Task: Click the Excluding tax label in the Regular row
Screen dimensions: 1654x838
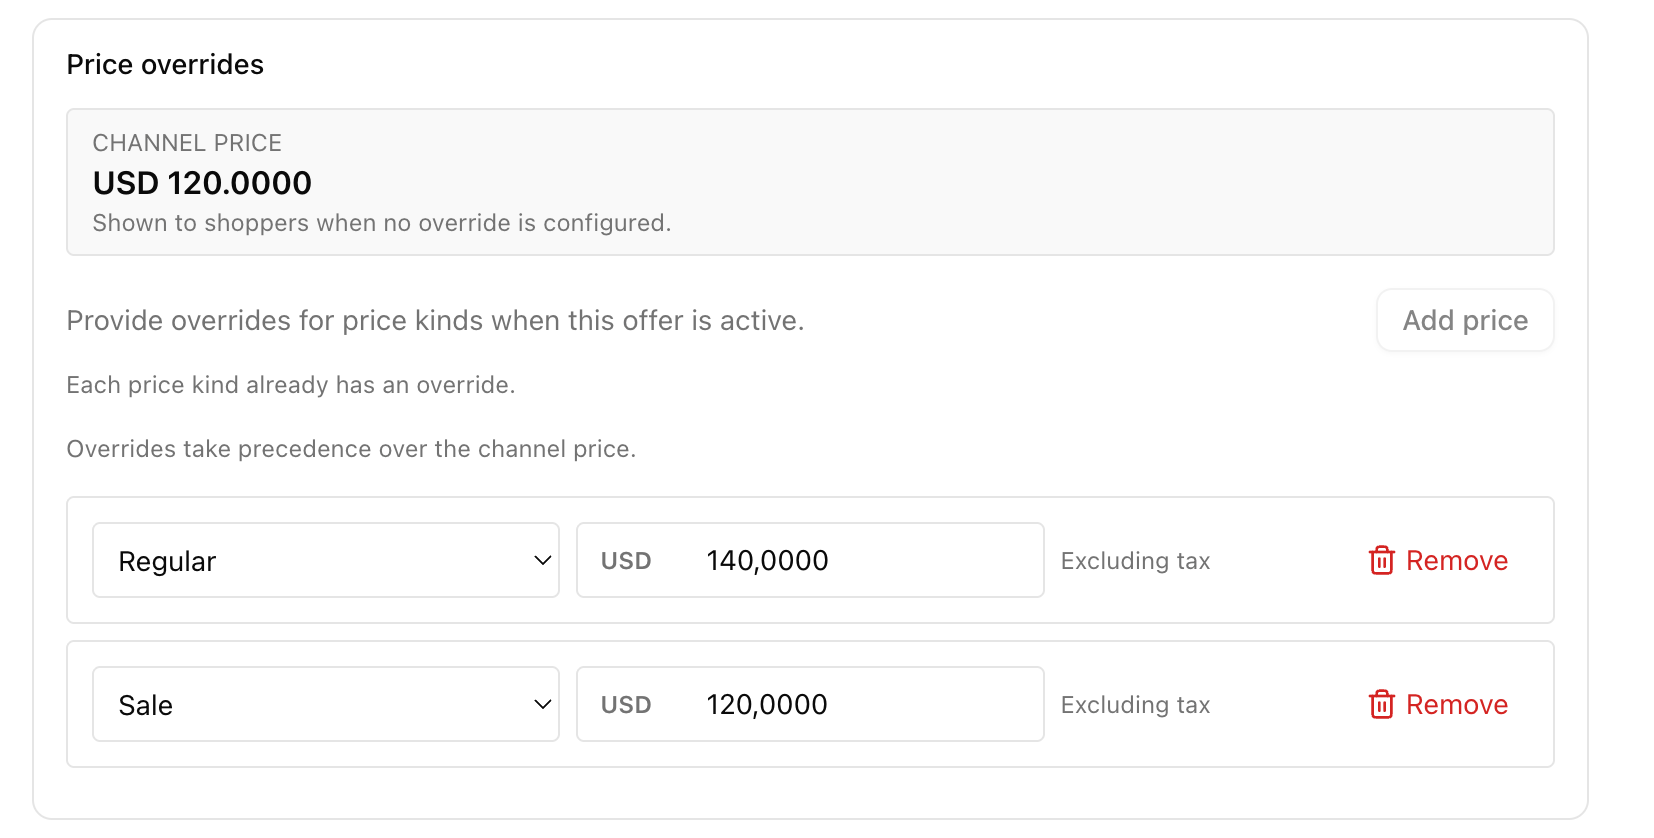Action: coord(1135,560)
